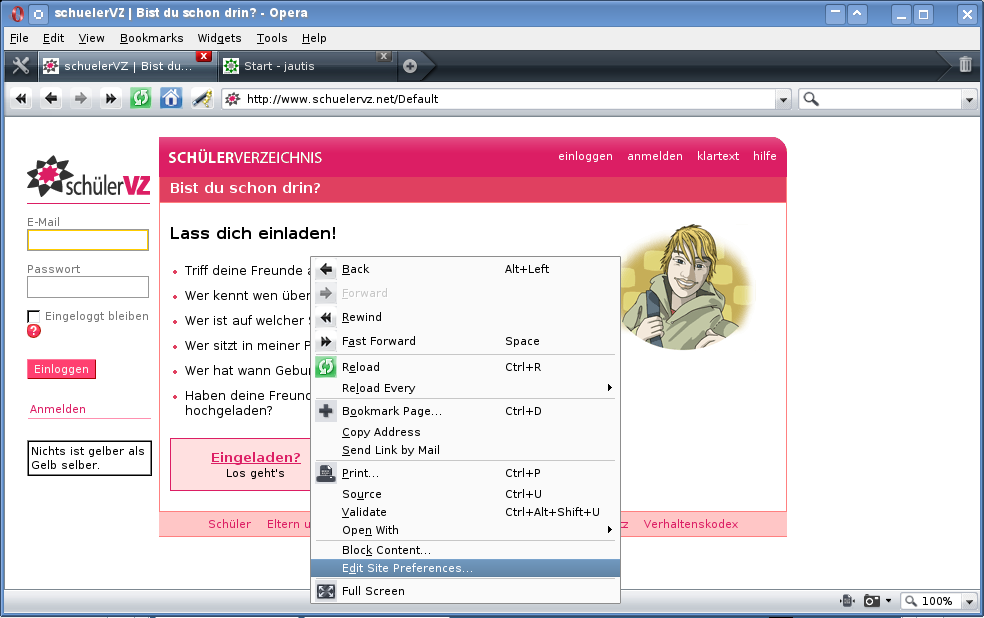Viewport: 984px width, 618px height.
Task: Select Edit Site Preferences in context menu
Action: [465, 568]
